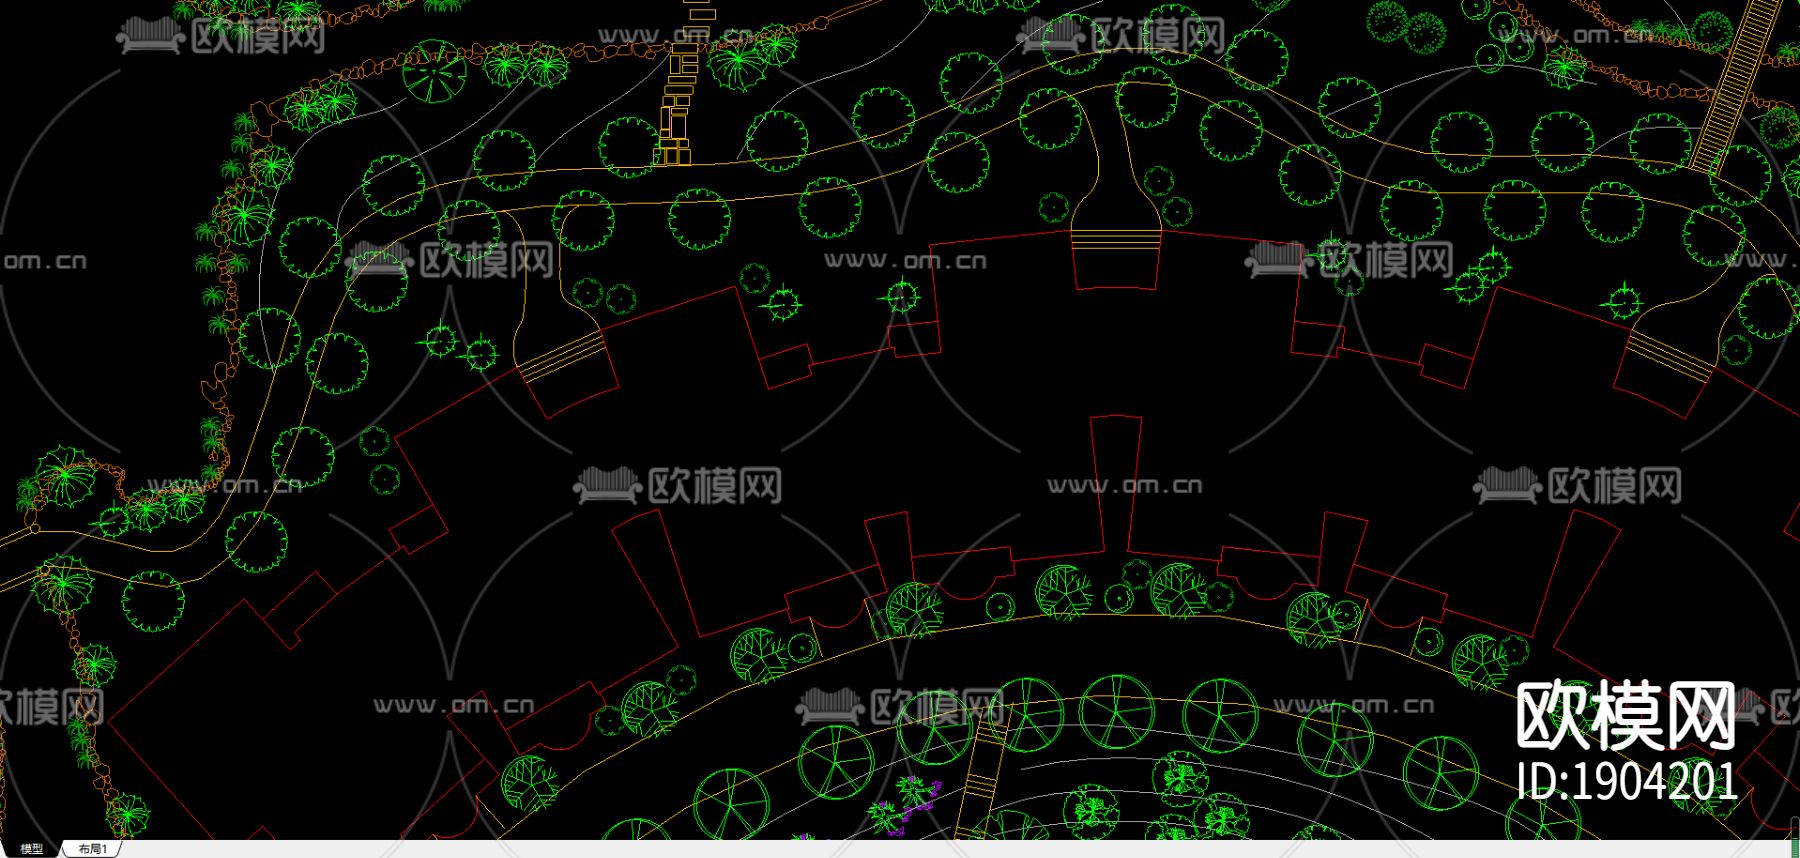
Task: Pick the magenta flower symbol near bottom
Action: tap(917, 794)
